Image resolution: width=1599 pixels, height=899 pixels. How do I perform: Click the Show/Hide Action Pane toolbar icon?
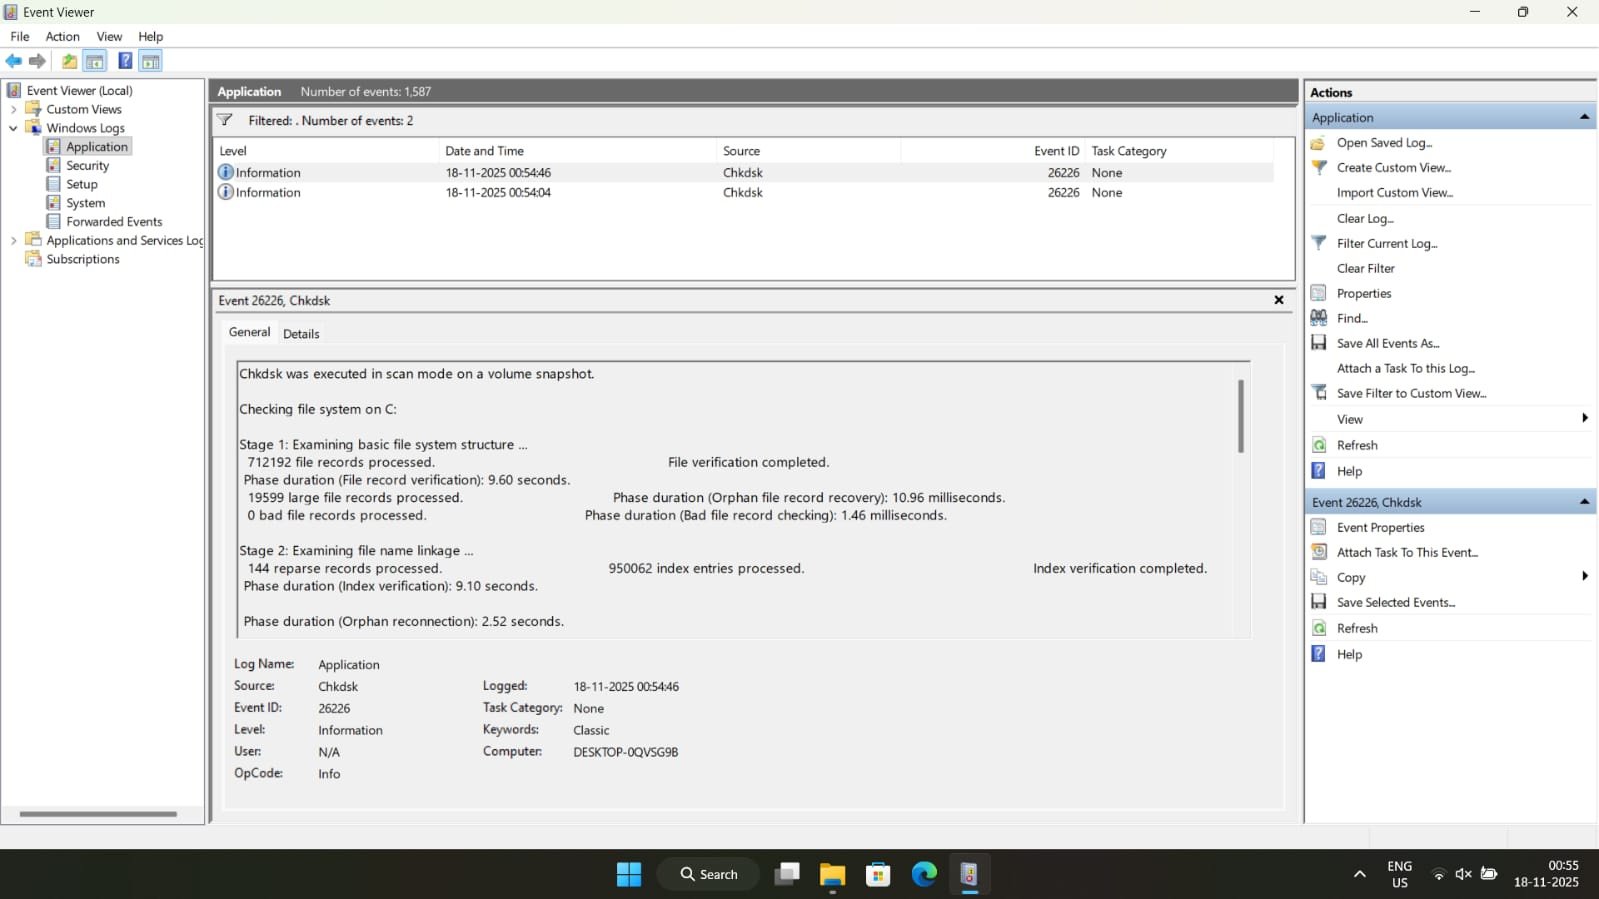pos(151,61)
